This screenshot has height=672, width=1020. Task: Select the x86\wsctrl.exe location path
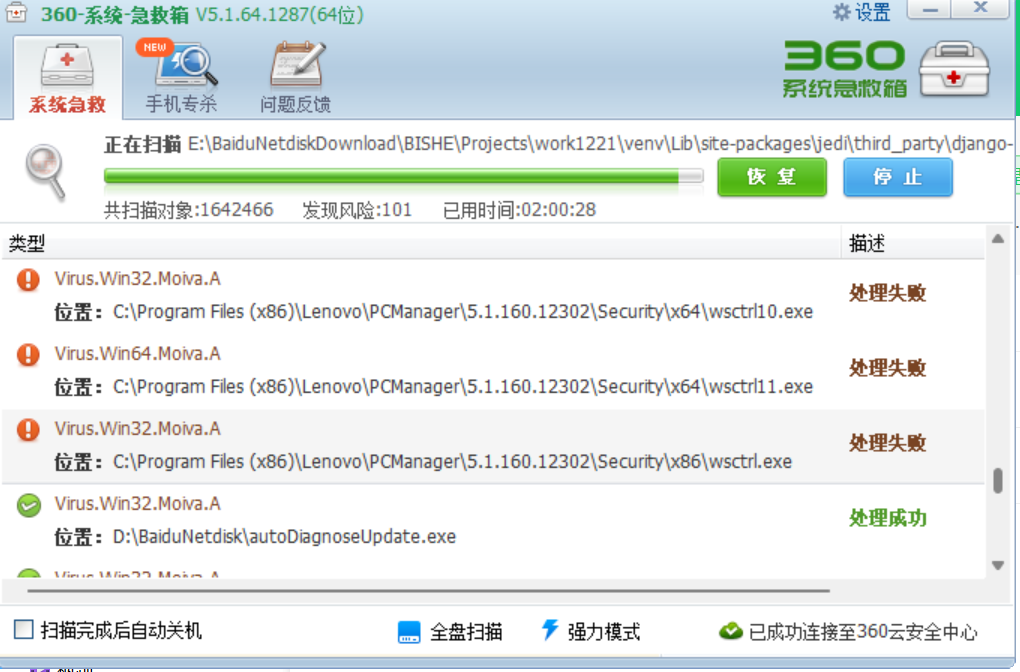pyautogui.click(x=452, y=461)
